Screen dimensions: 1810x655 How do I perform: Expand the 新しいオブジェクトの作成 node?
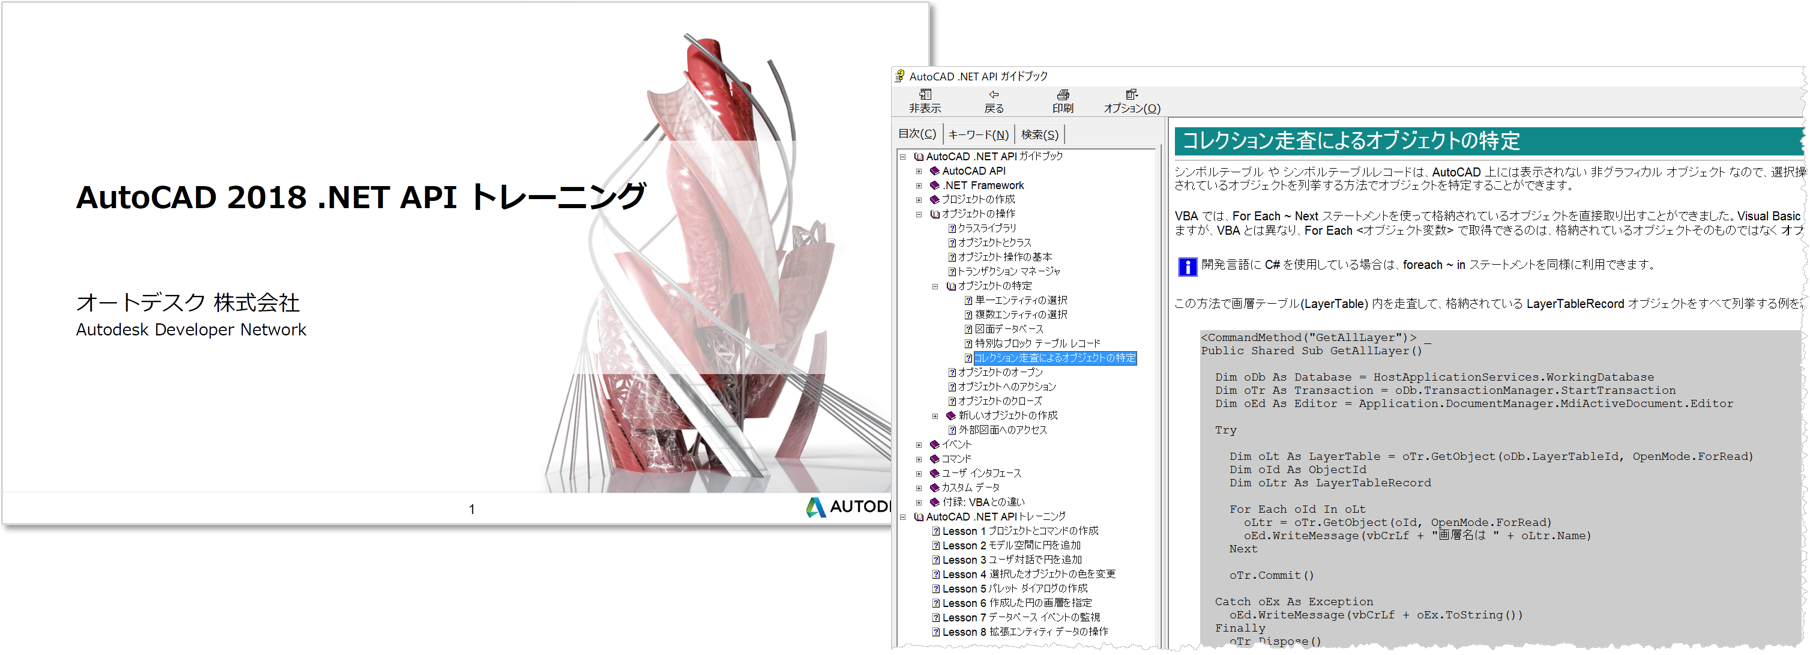point(935,416)
